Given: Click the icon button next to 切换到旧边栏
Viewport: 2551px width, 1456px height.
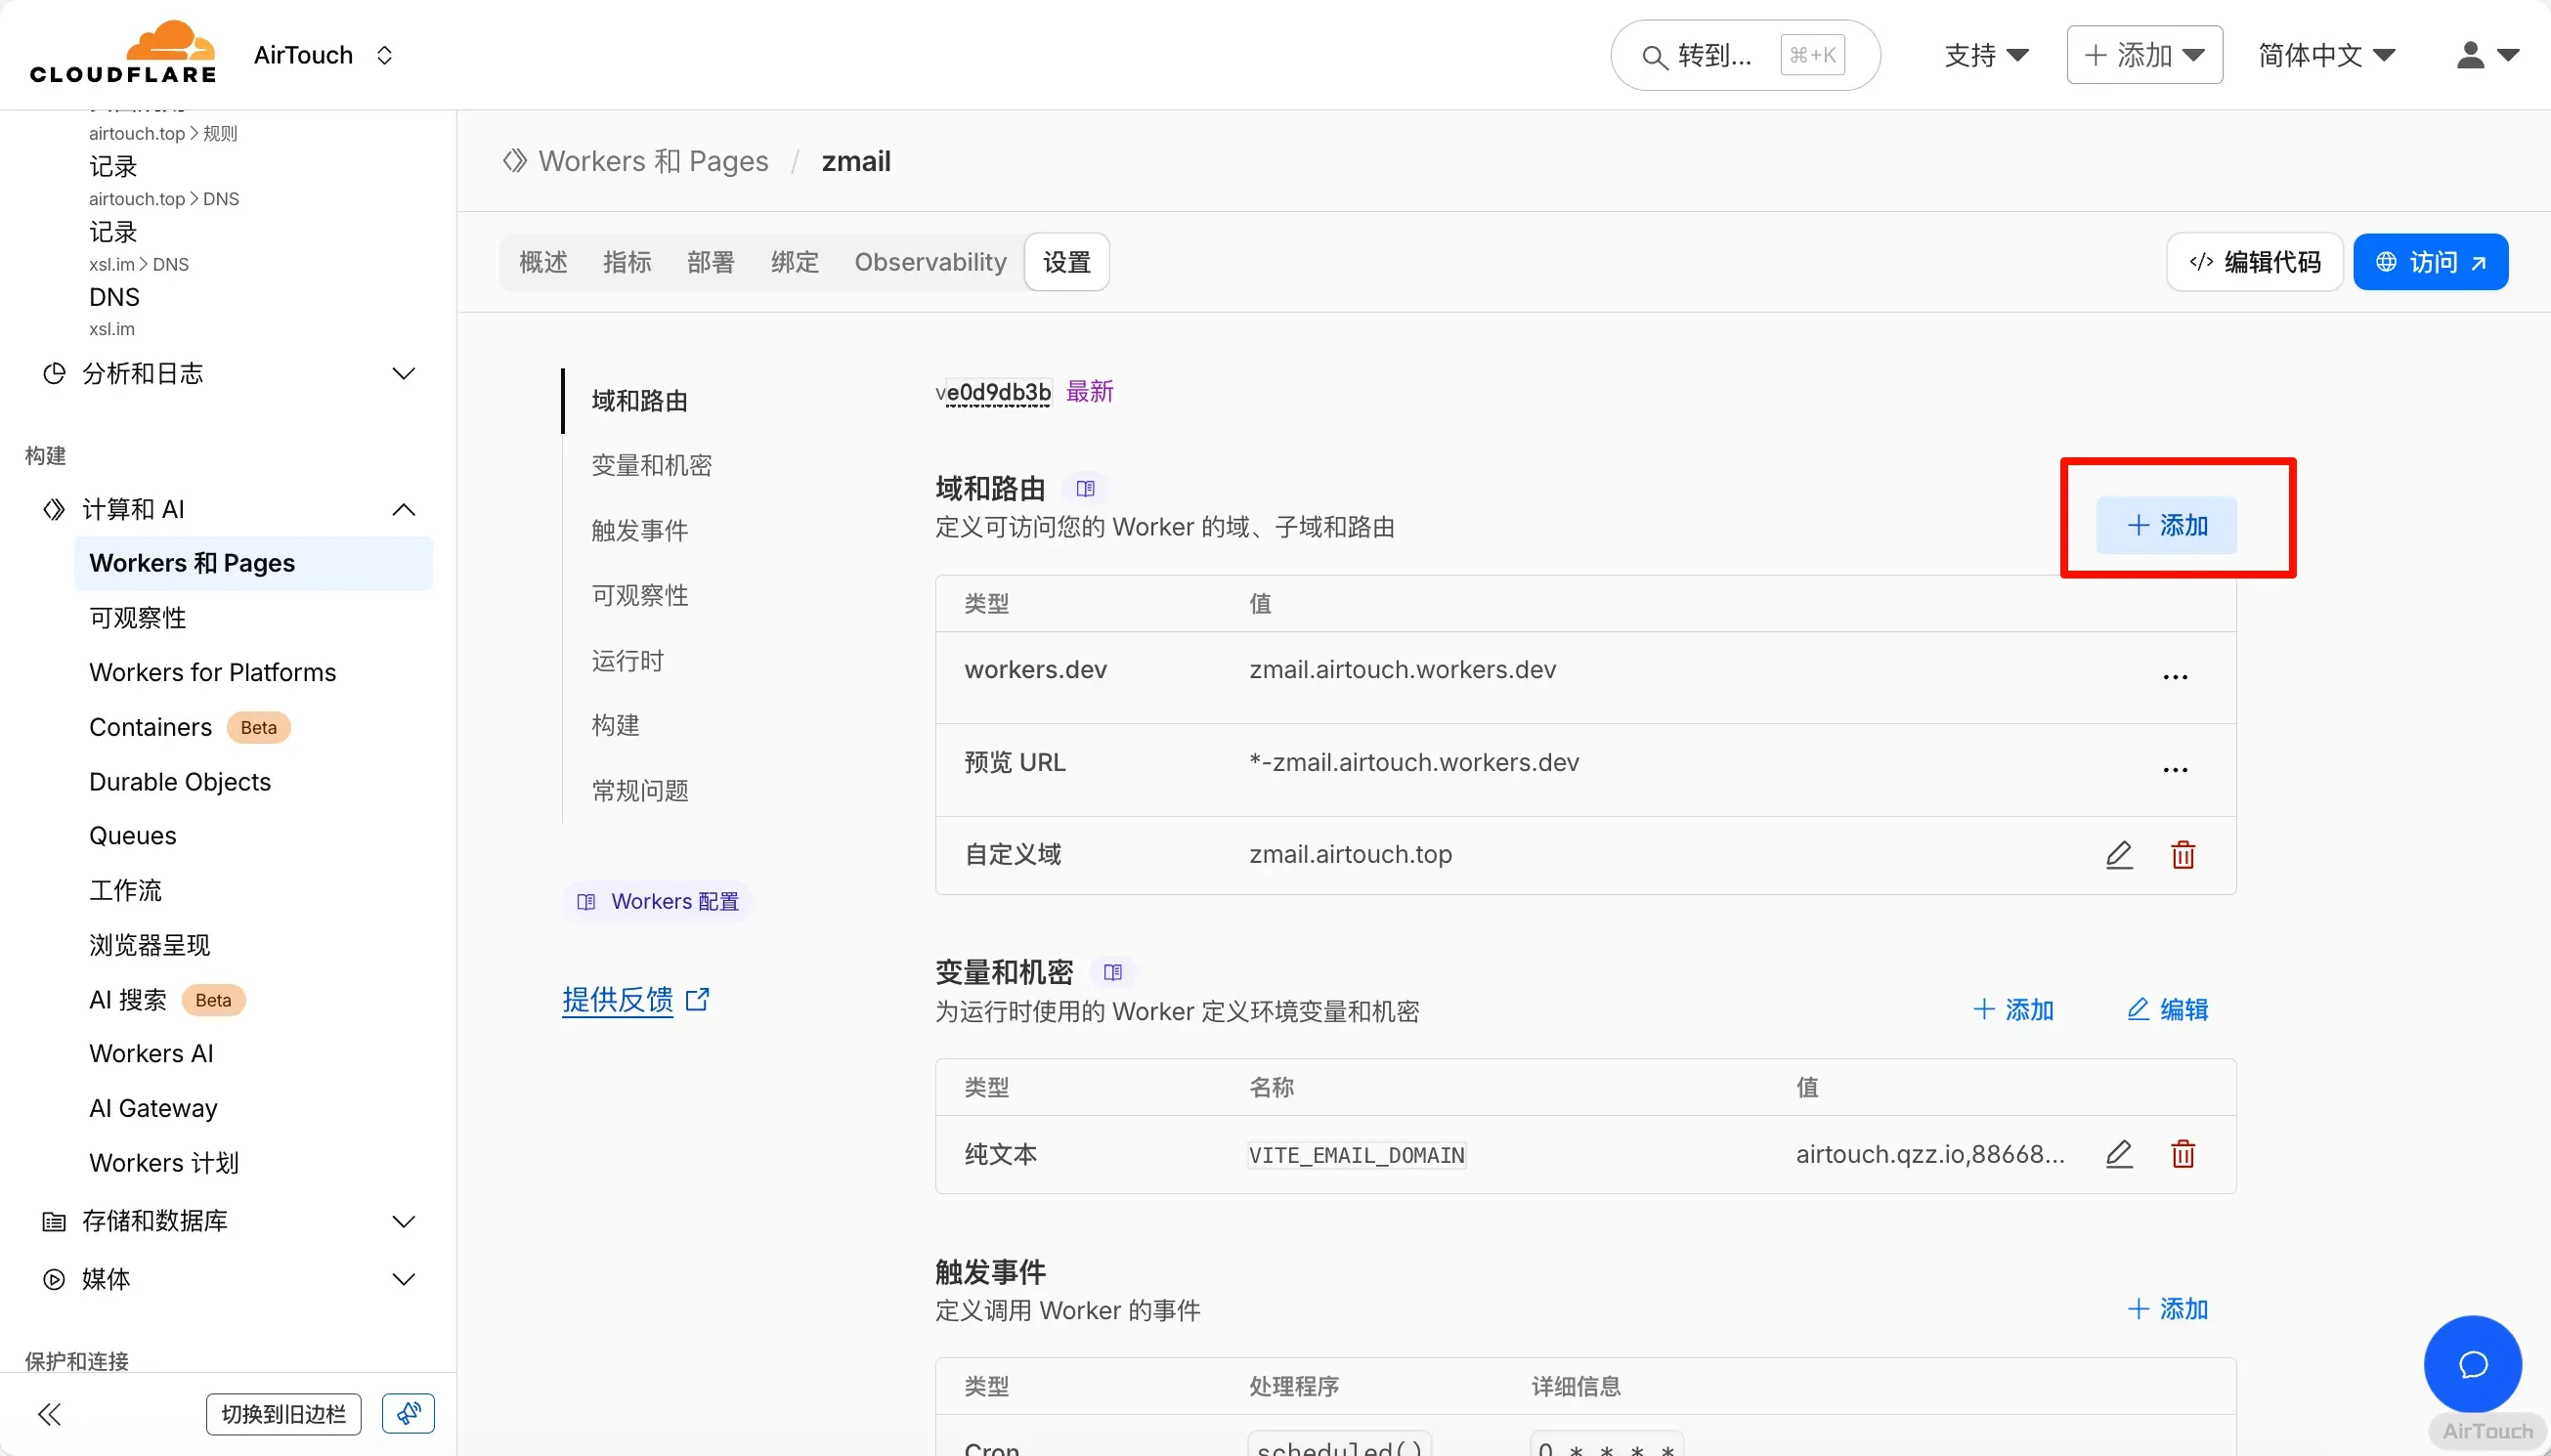Looking at the screenshot, I should (x=408, y=1414).
